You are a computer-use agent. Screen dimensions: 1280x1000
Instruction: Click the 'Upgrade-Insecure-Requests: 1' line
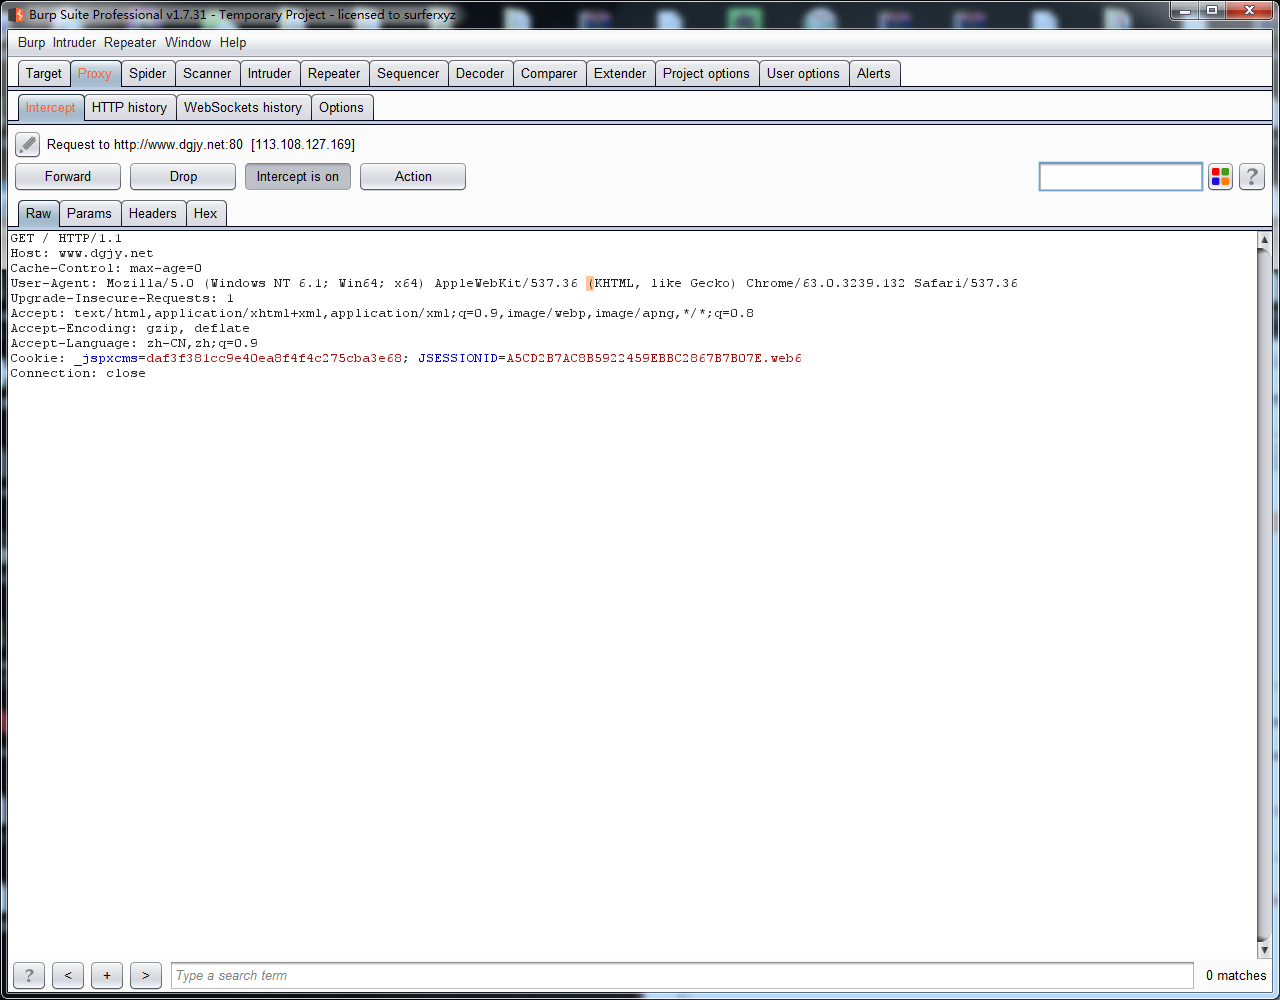(122, 298)
